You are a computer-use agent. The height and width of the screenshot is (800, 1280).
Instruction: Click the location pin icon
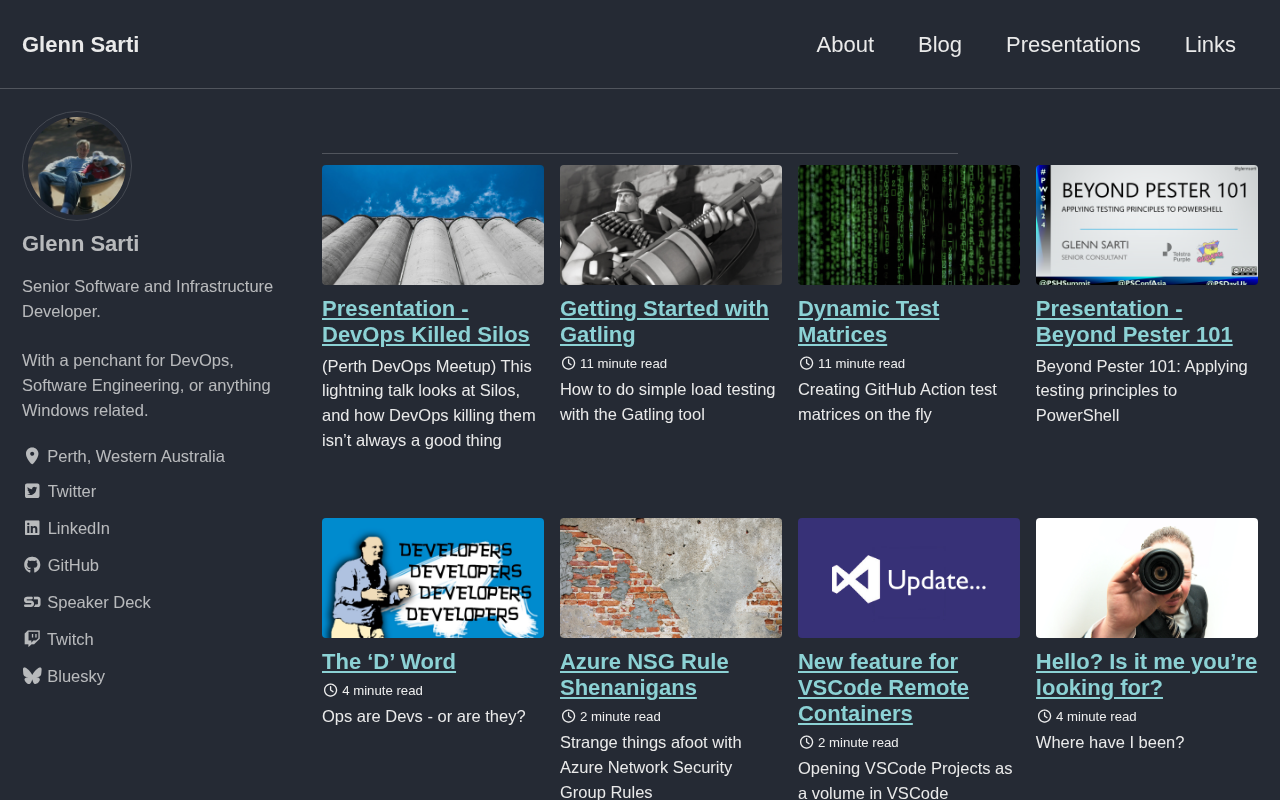[32, 456]
